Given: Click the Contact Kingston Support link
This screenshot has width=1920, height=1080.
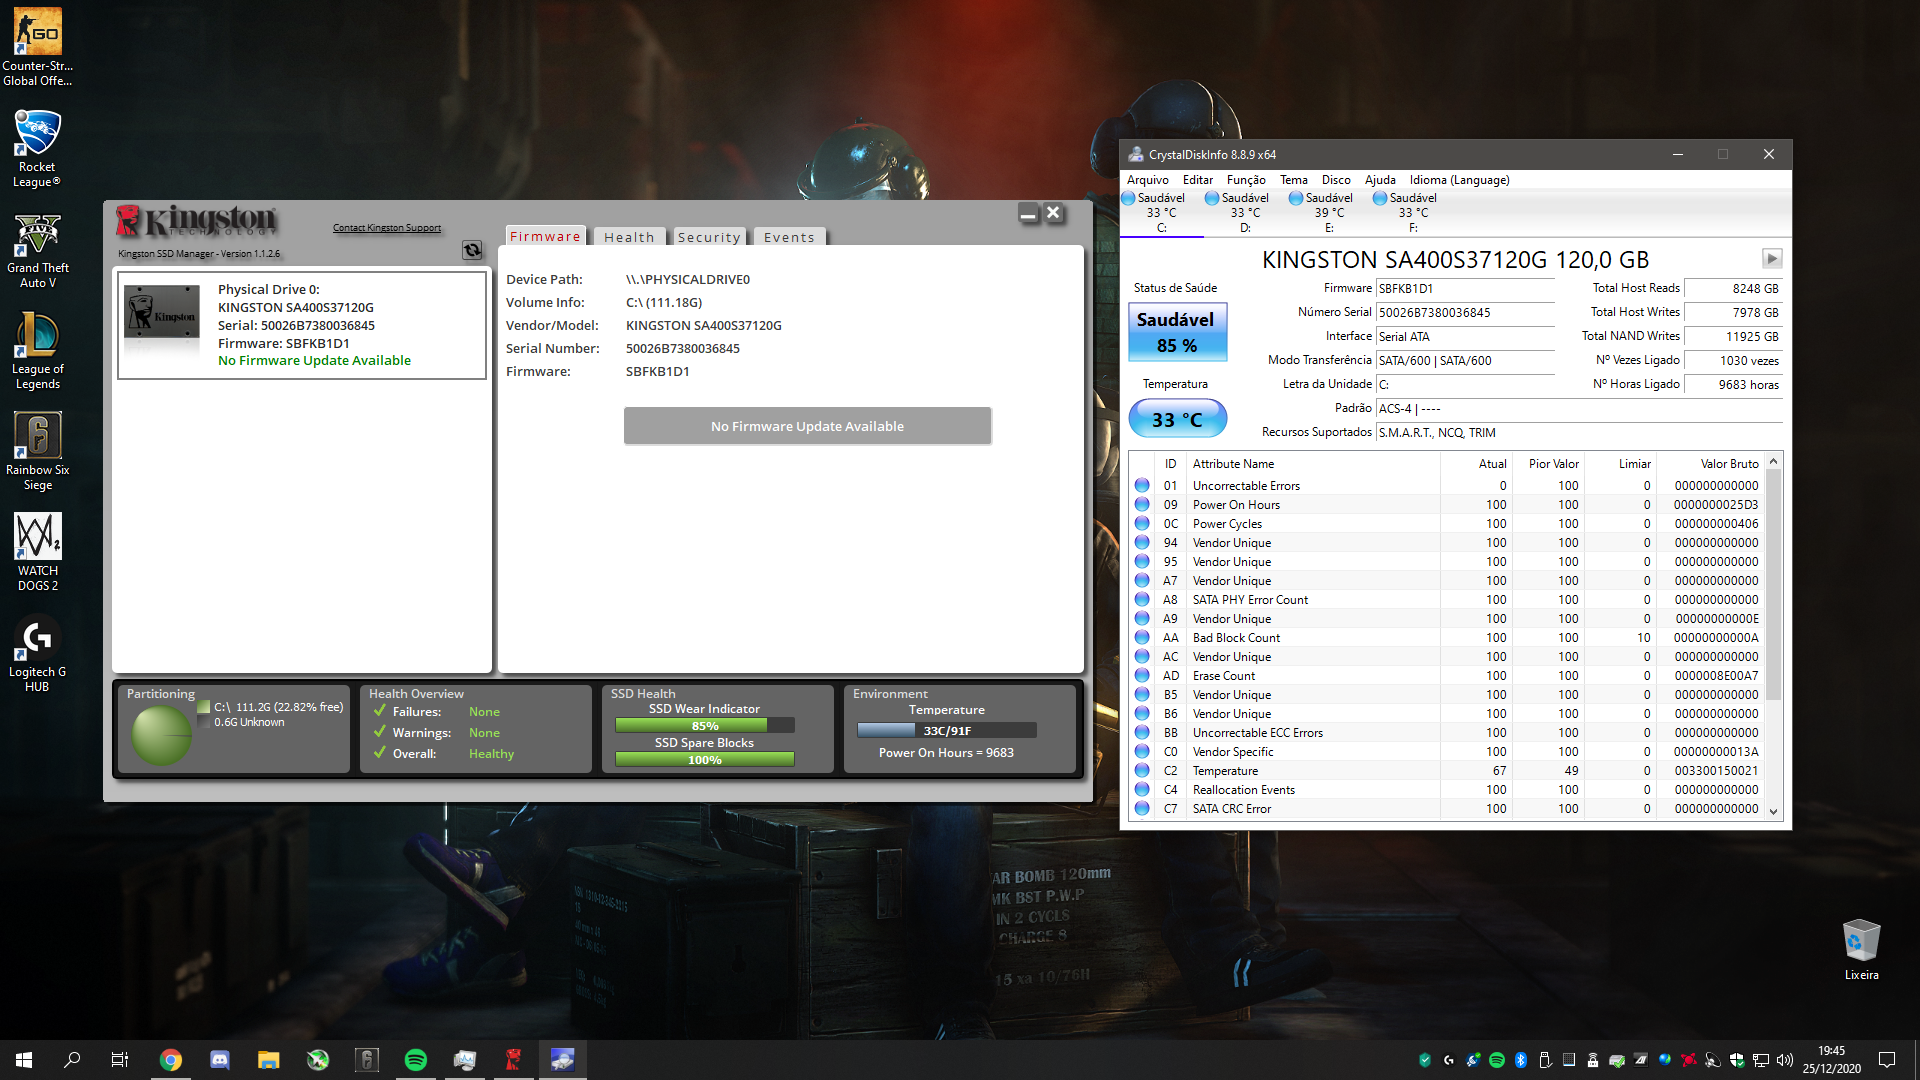Looking at the screenshot, I should point(387,228).
